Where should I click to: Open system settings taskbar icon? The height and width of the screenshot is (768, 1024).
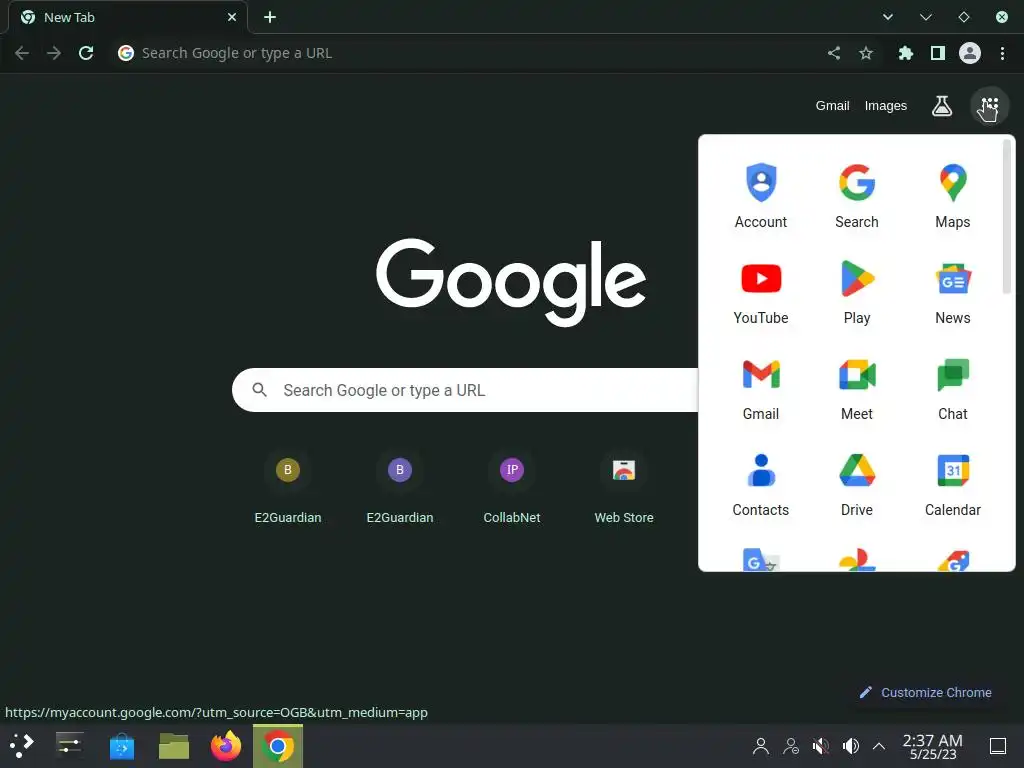coord(69,746)
